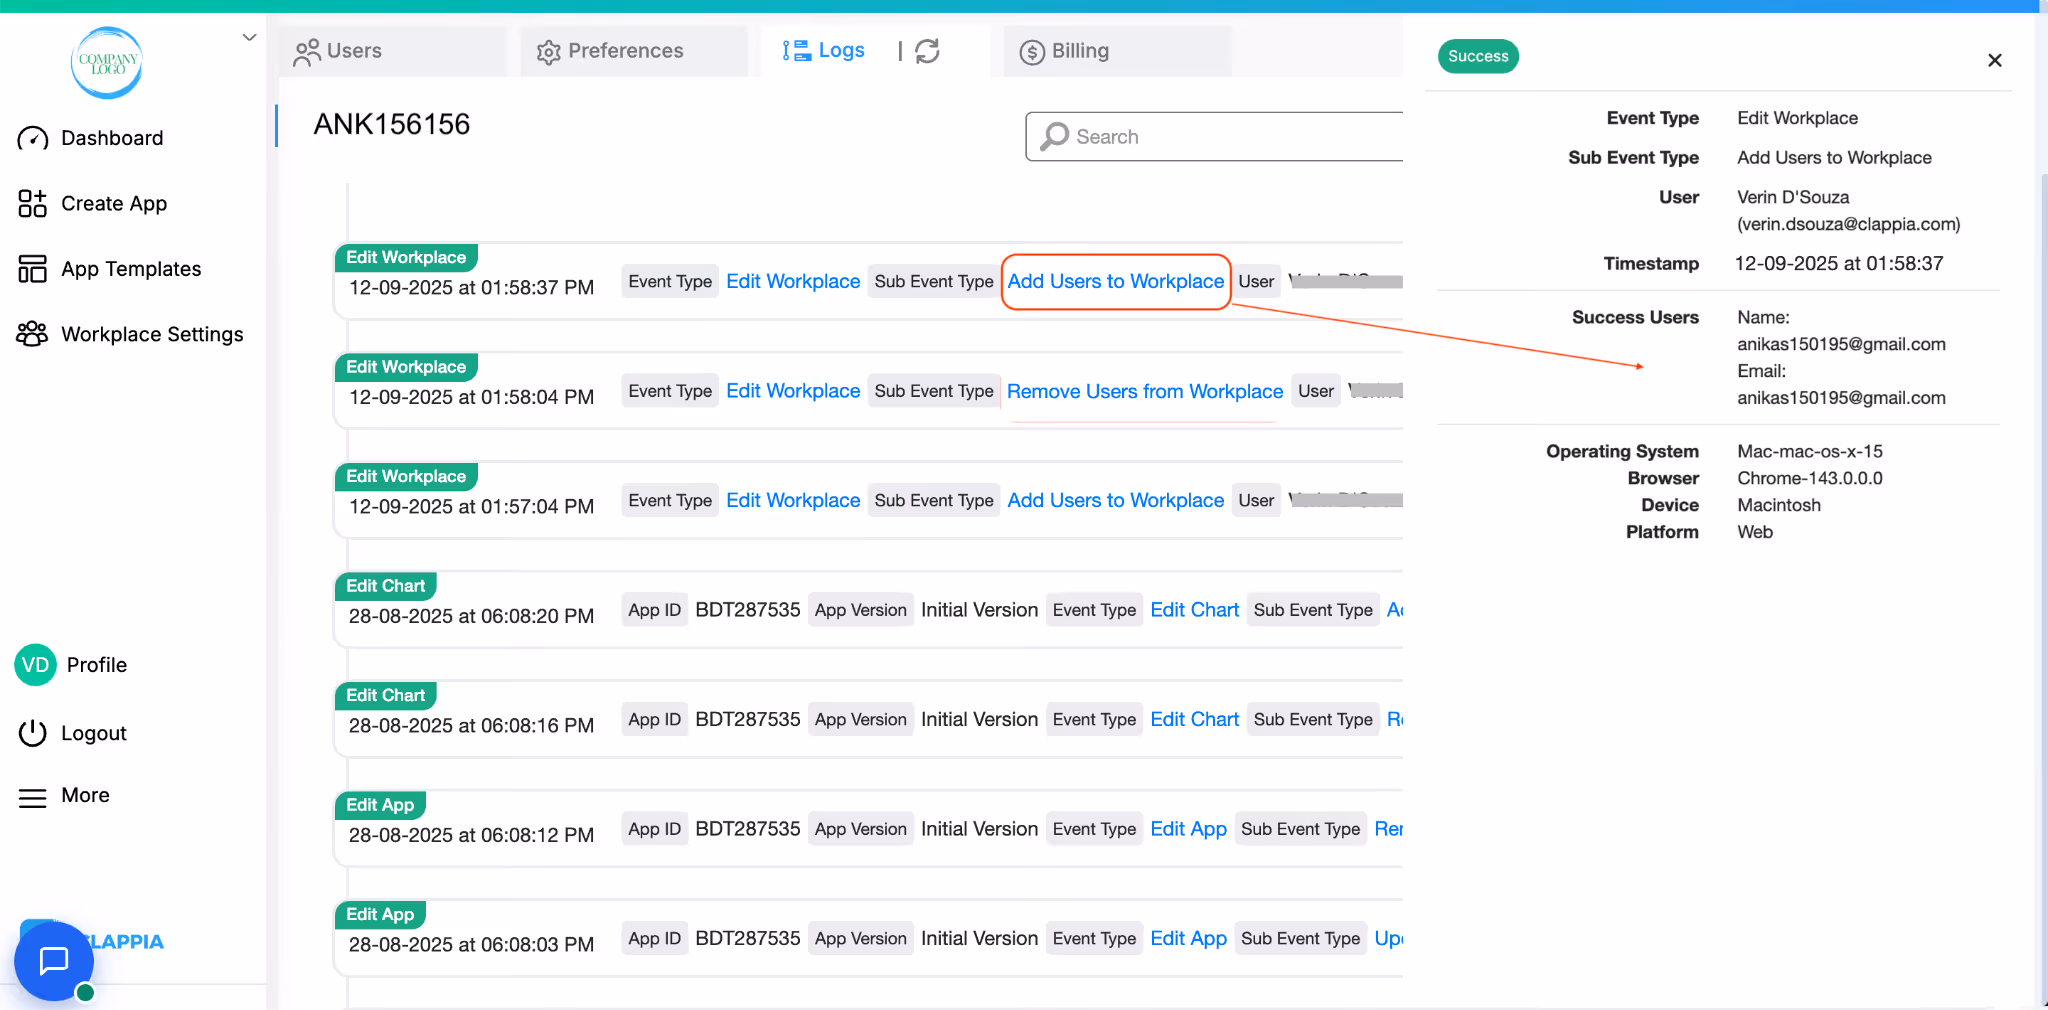2048x1010 pixels.
Task: Click the VD profile avatar
Action: click(x=35, y=665)
